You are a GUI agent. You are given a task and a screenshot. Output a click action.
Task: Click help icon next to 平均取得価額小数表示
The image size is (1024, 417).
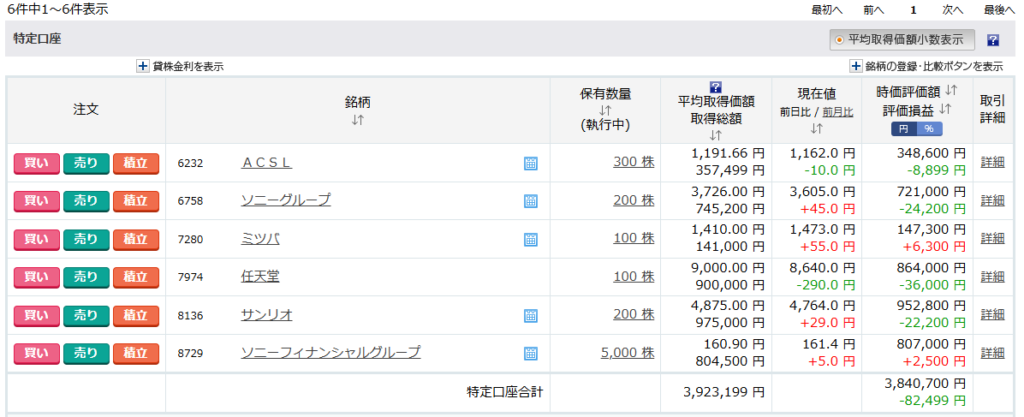(x=993, y=41)
